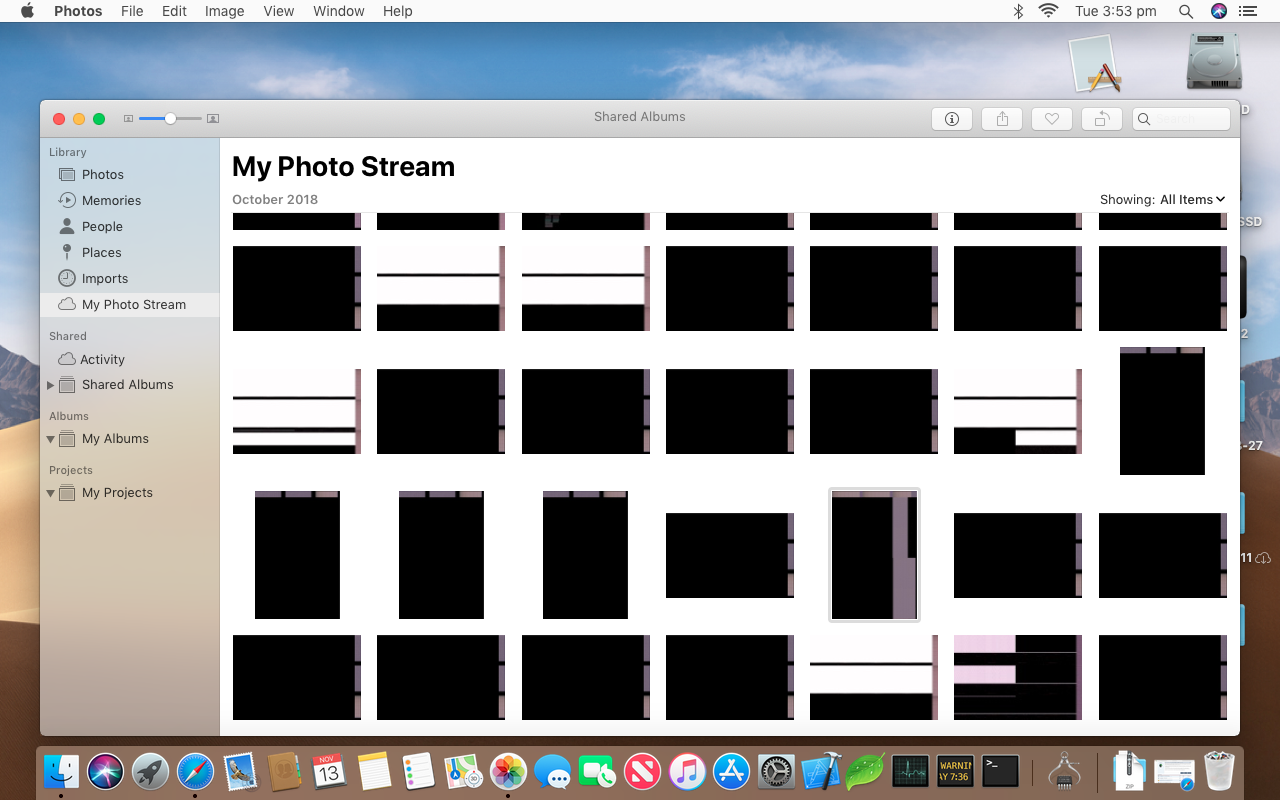This screenshot has width=1280, height=800.
Task: Open Messages from the Dock
Action: (x=552, y=771)
